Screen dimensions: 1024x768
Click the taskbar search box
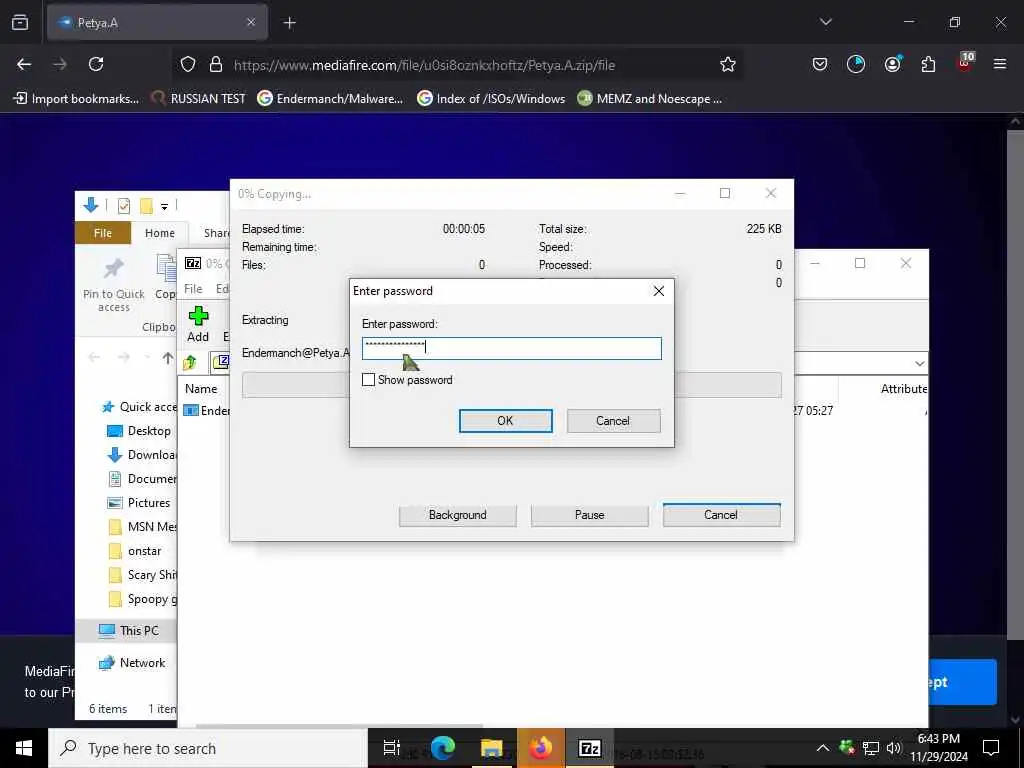pos(208,748)
